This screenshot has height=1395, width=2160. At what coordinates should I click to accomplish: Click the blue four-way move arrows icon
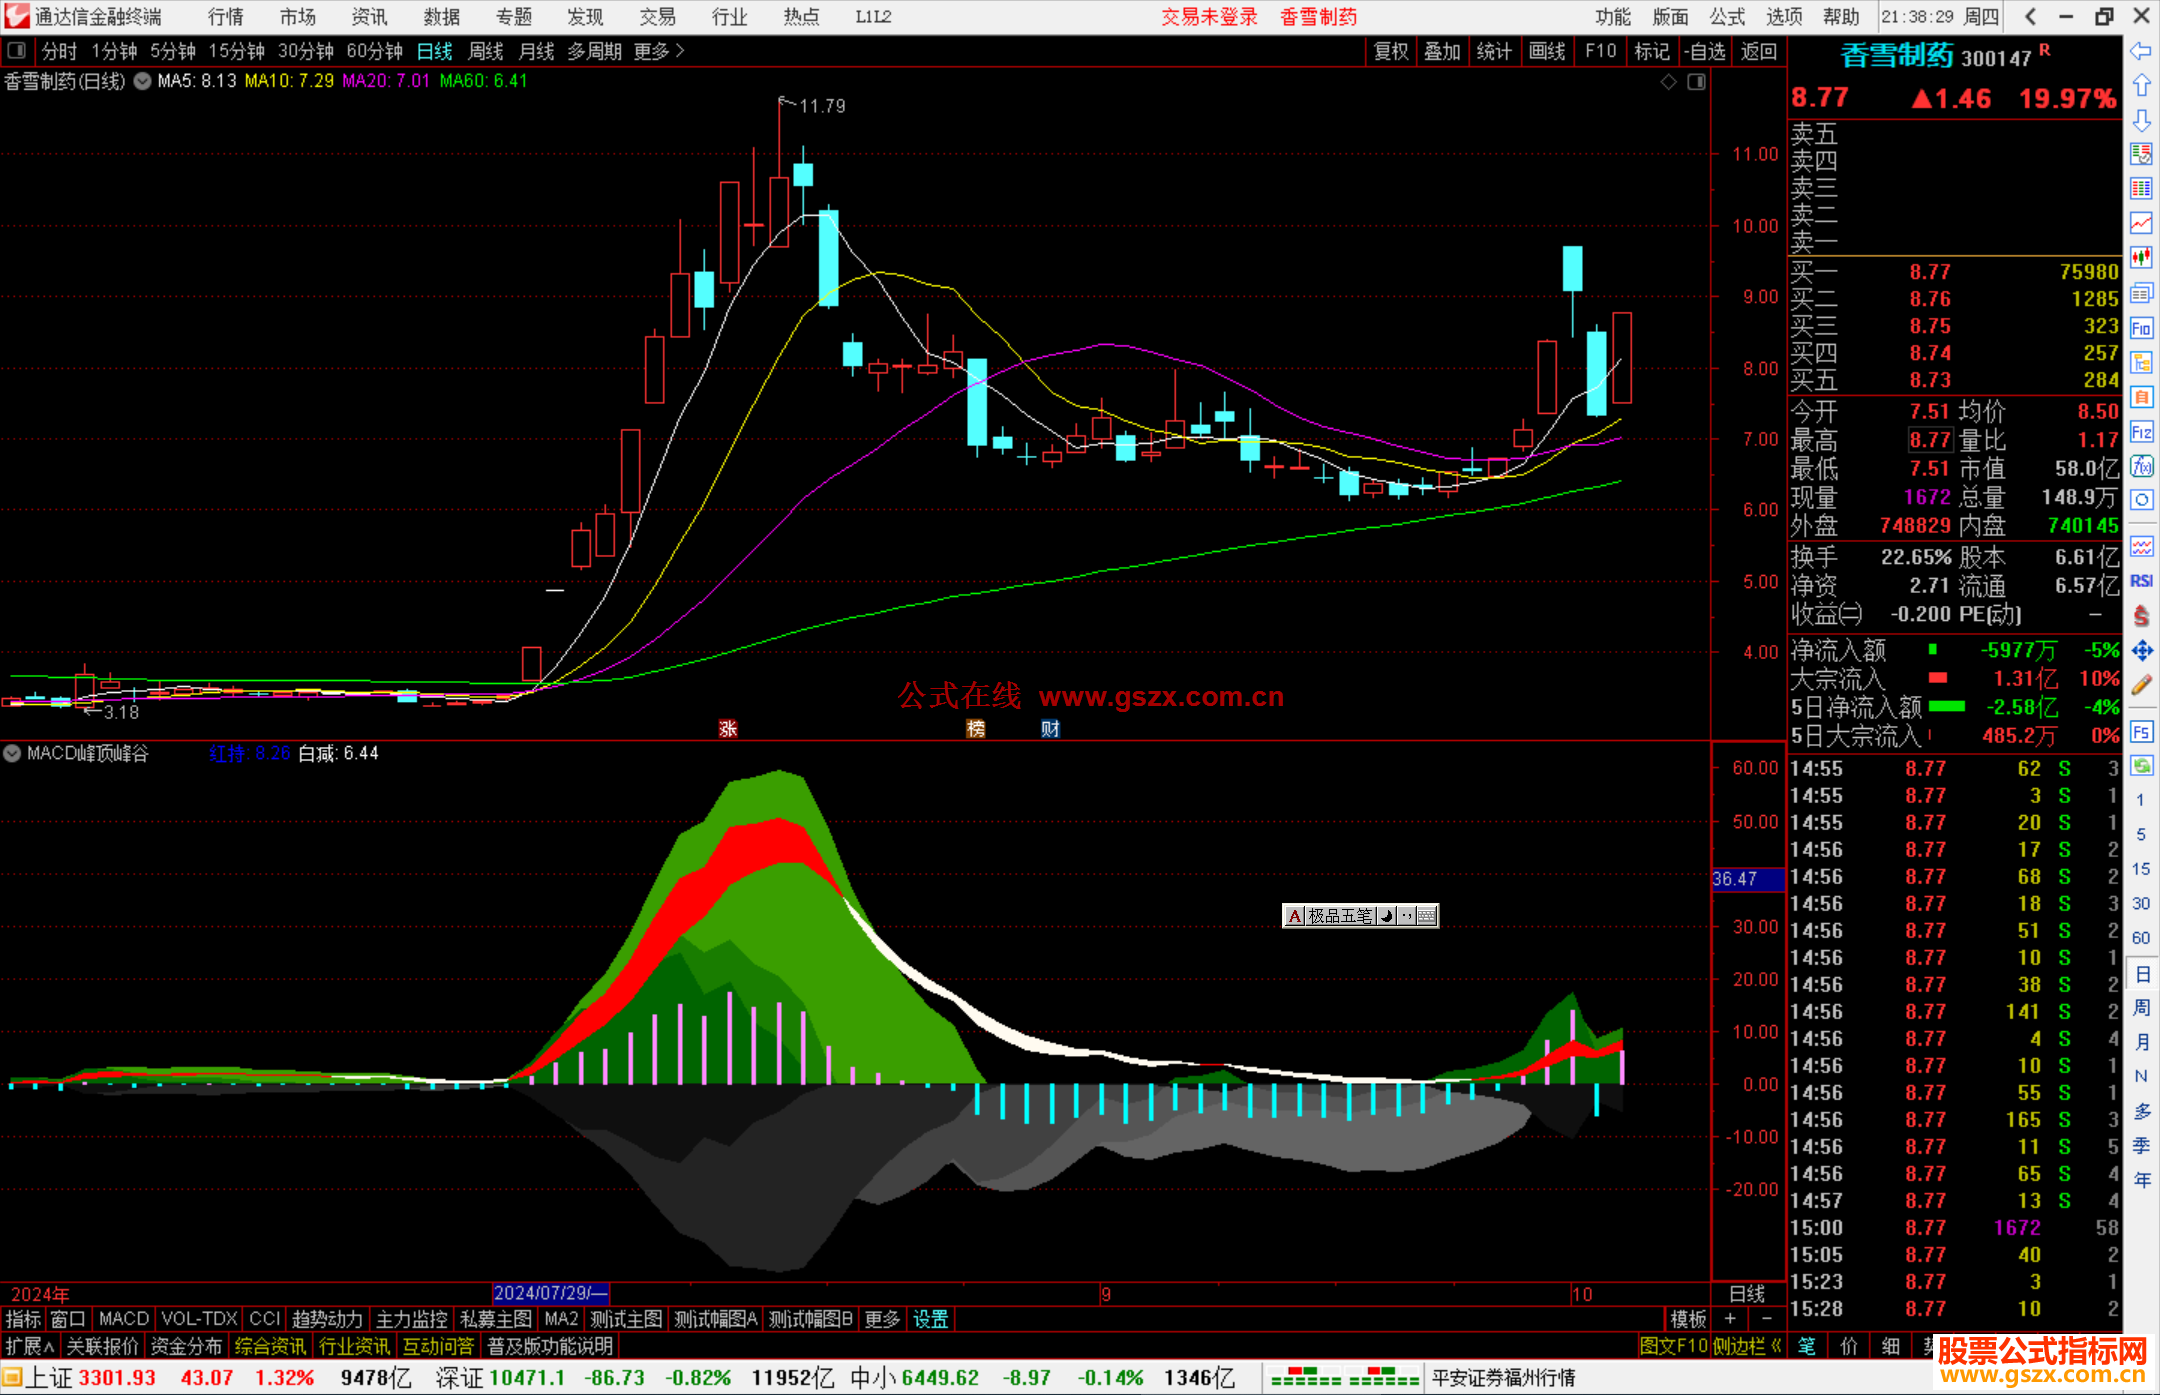(x=2141, y=650)
